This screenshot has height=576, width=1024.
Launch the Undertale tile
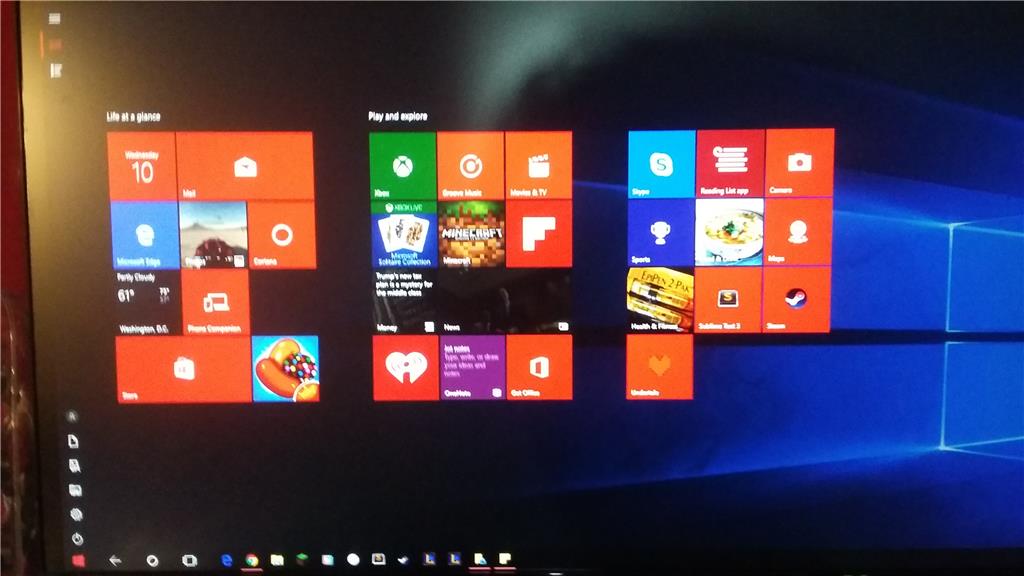(660, 366)
